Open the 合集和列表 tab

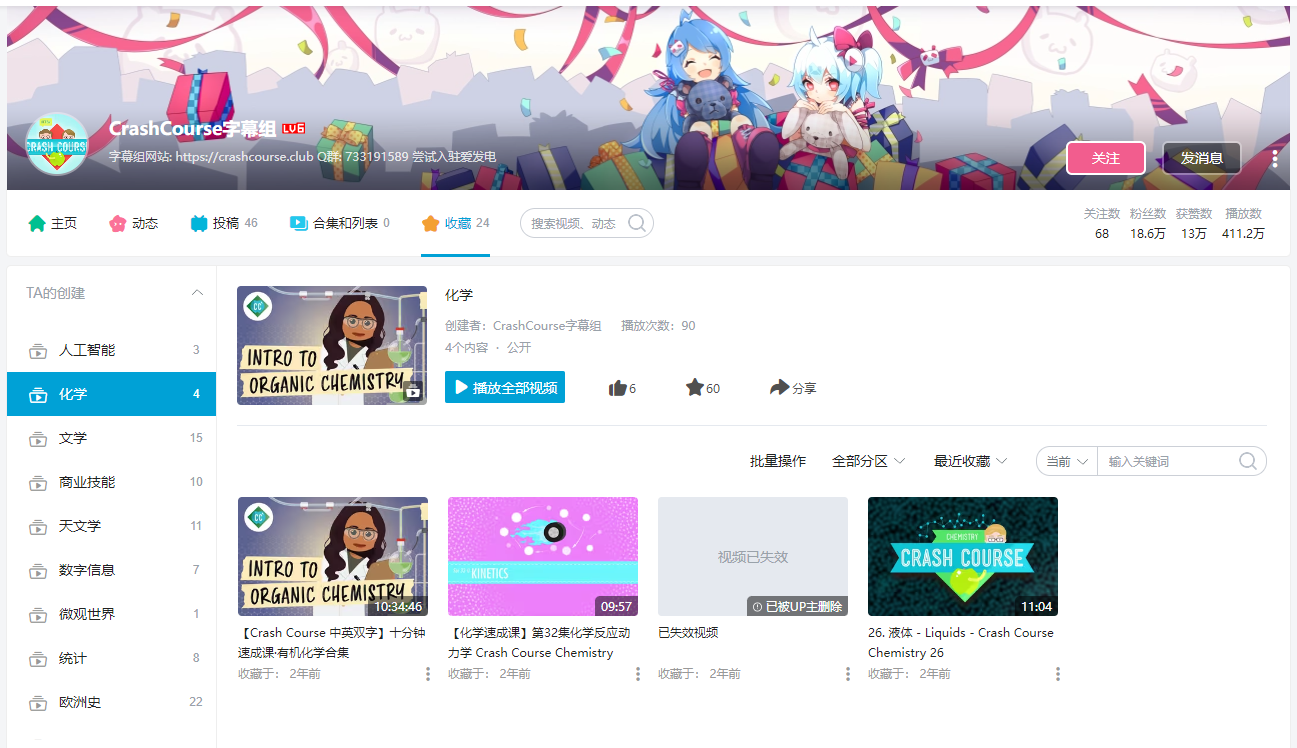click(340, 223)
